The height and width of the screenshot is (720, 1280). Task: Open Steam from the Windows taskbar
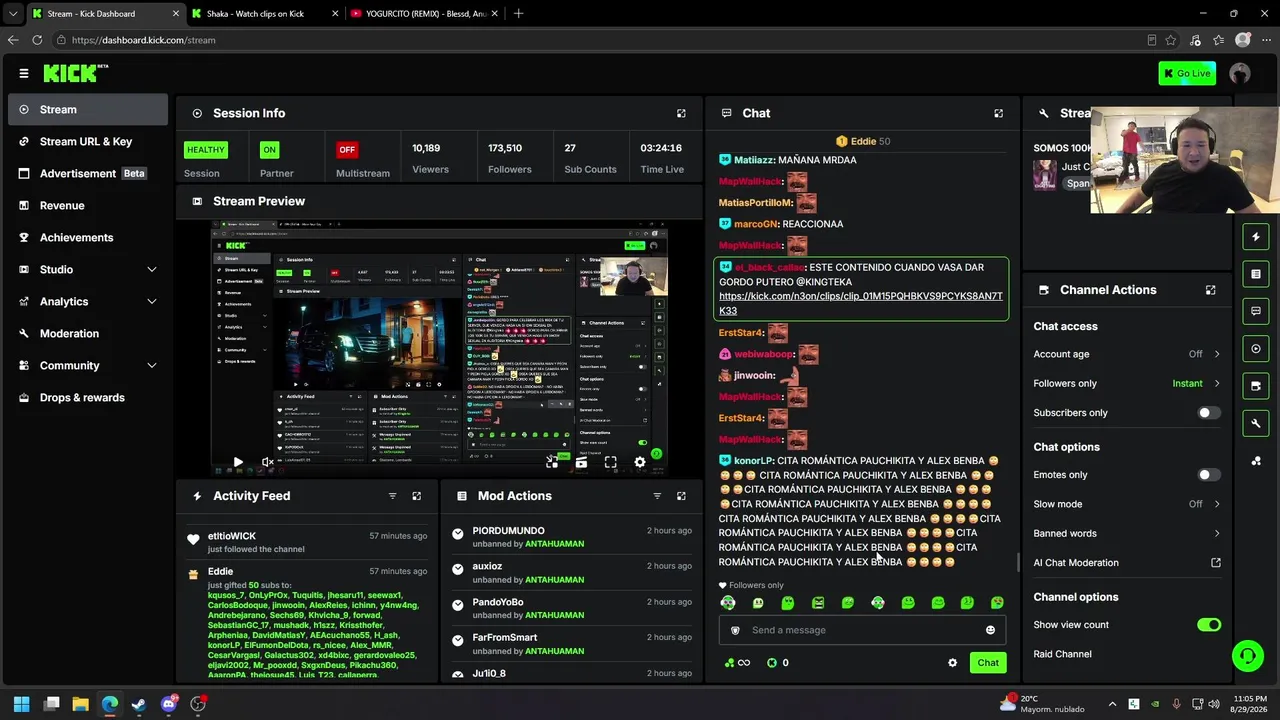pos(139,704)
